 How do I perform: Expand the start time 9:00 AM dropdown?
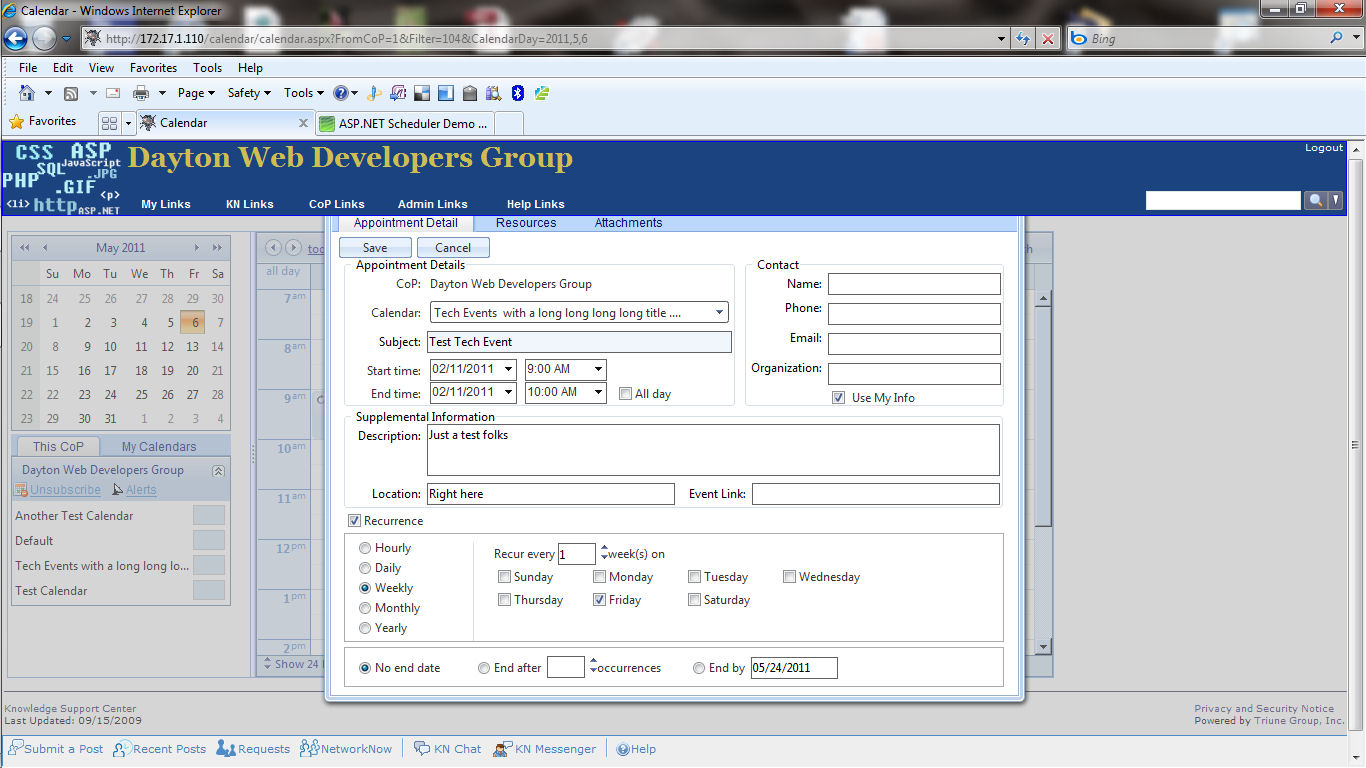598,369
